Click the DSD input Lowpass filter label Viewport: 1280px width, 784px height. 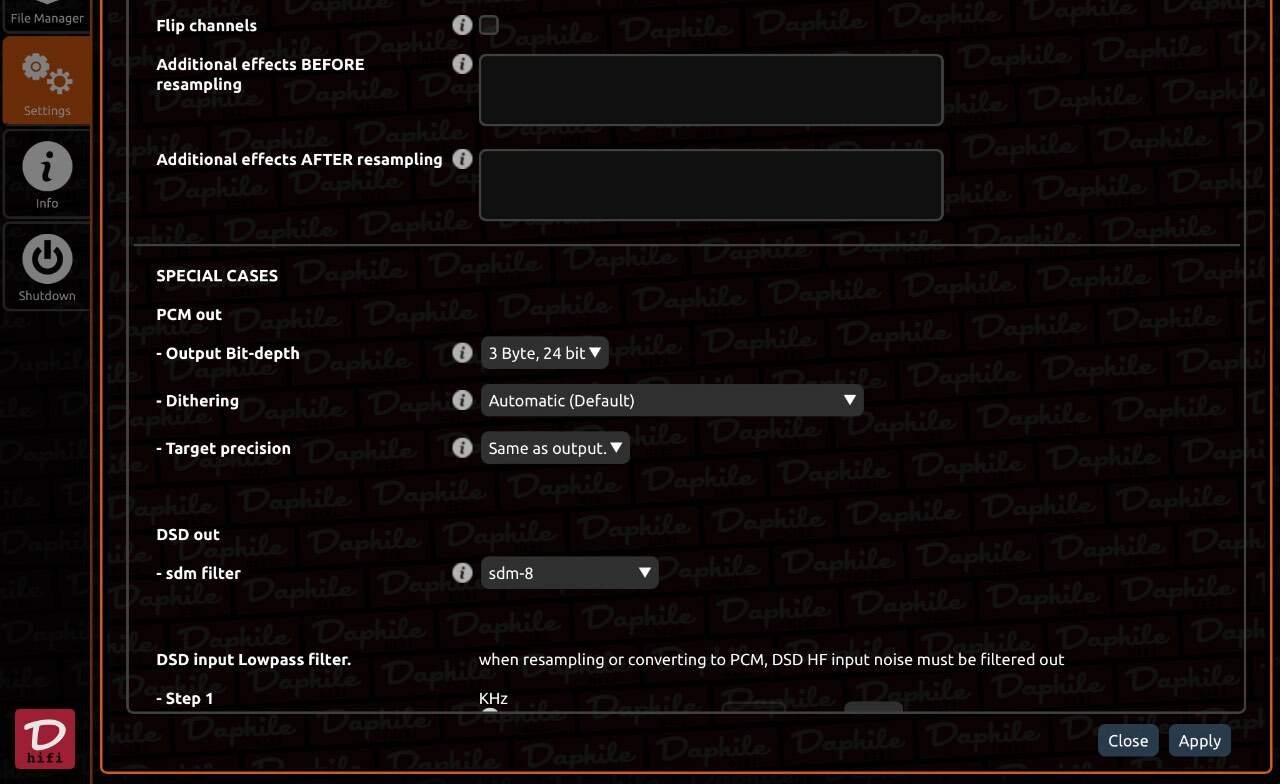[254, 660]
